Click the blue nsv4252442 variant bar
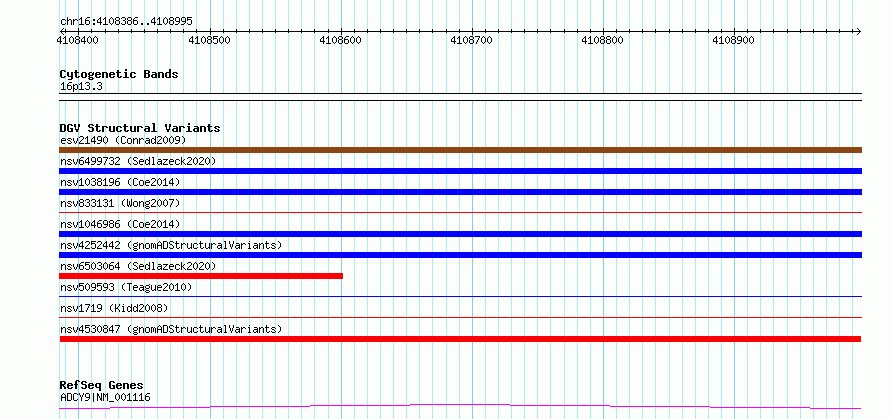The image size is (890, 419). tap(460, 255)
